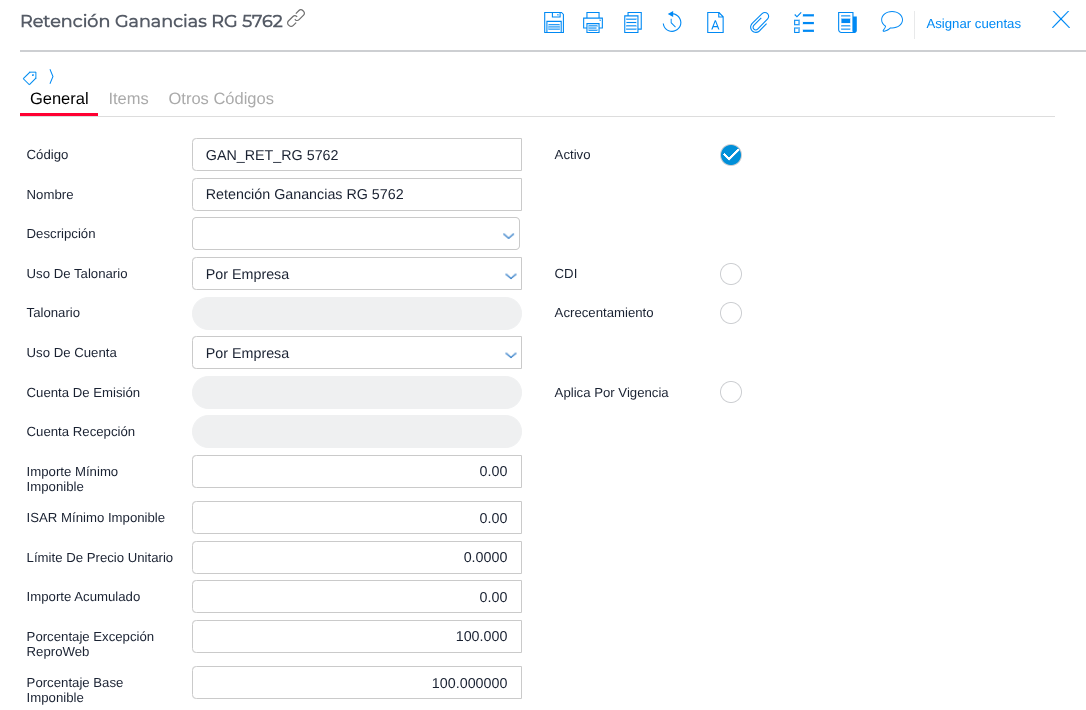1086x710 pixels.
Task: Open the Otros Códigos tab
Action: point(221,99)
